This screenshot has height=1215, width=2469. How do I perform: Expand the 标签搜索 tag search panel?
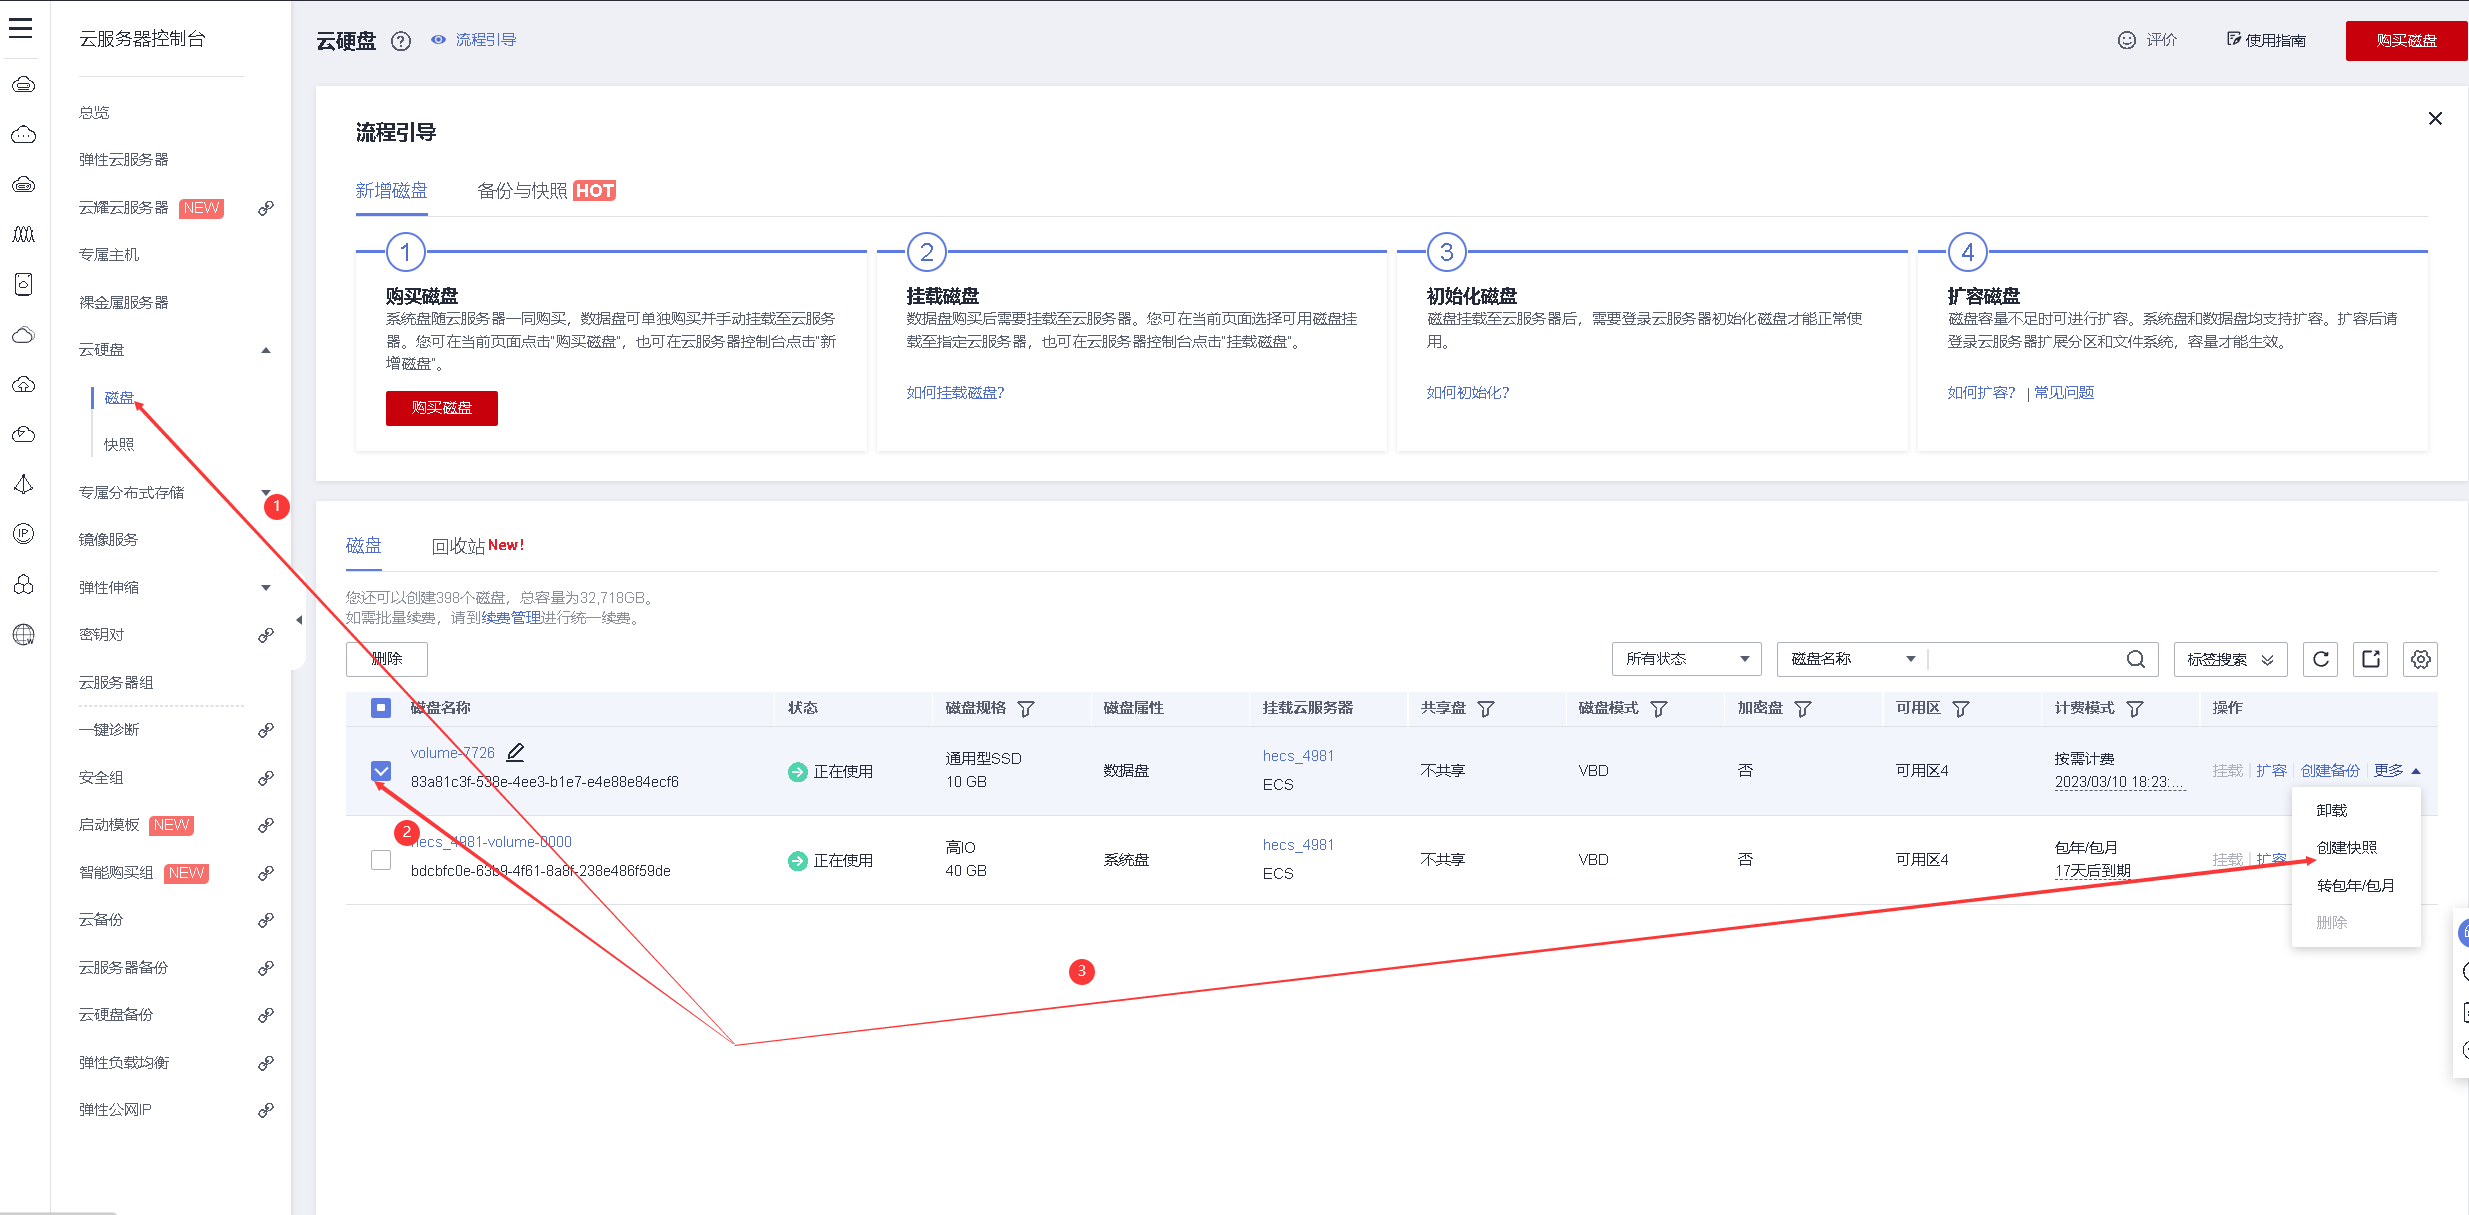(x=2230, y=659)
